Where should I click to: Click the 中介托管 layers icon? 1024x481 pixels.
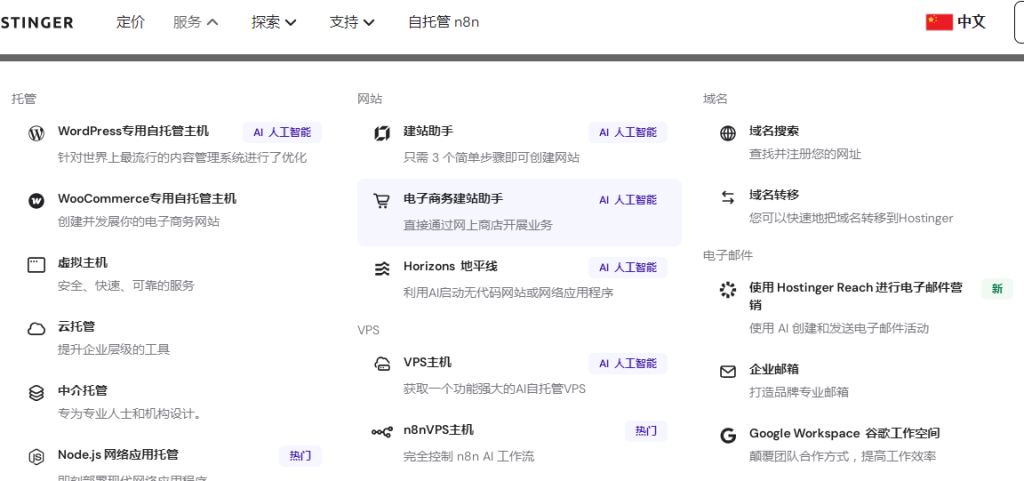click(x=36, y=392)
